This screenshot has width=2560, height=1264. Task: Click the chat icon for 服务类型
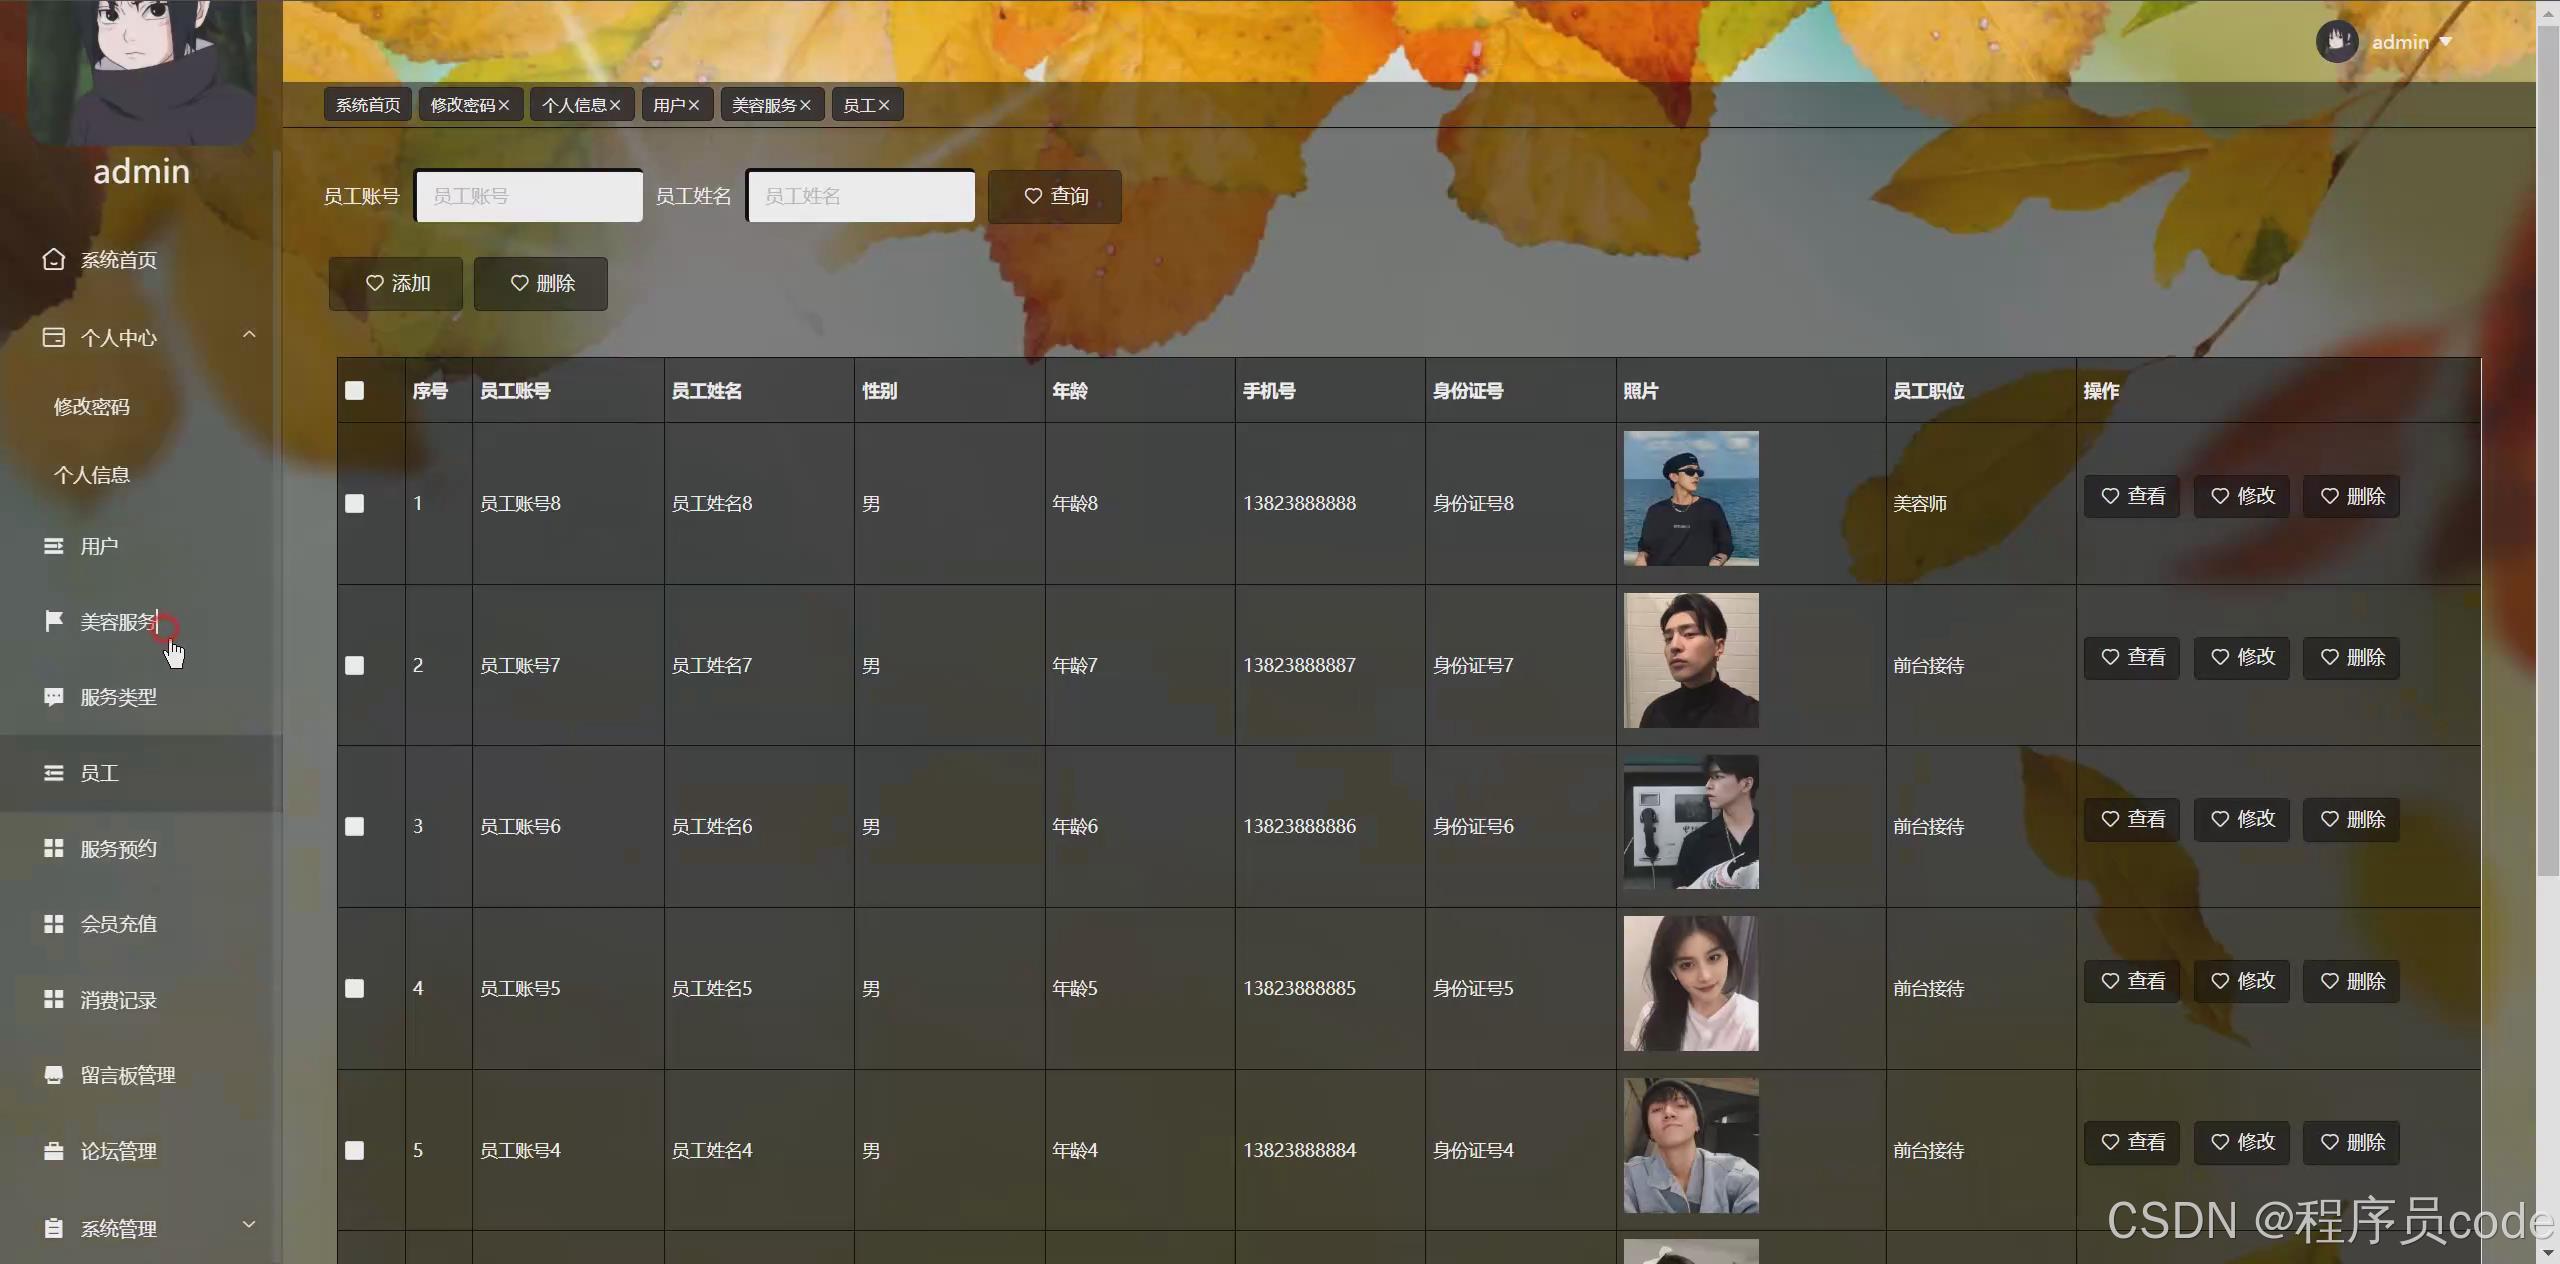54,697
